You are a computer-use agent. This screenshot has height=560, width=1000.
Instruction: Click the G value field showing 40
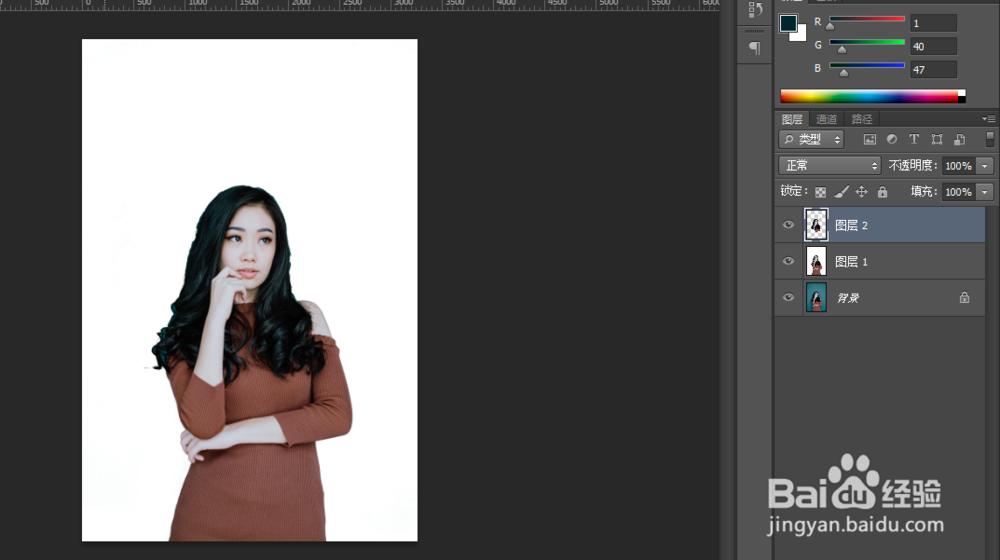pyautogui.click(x=933, y=46)
